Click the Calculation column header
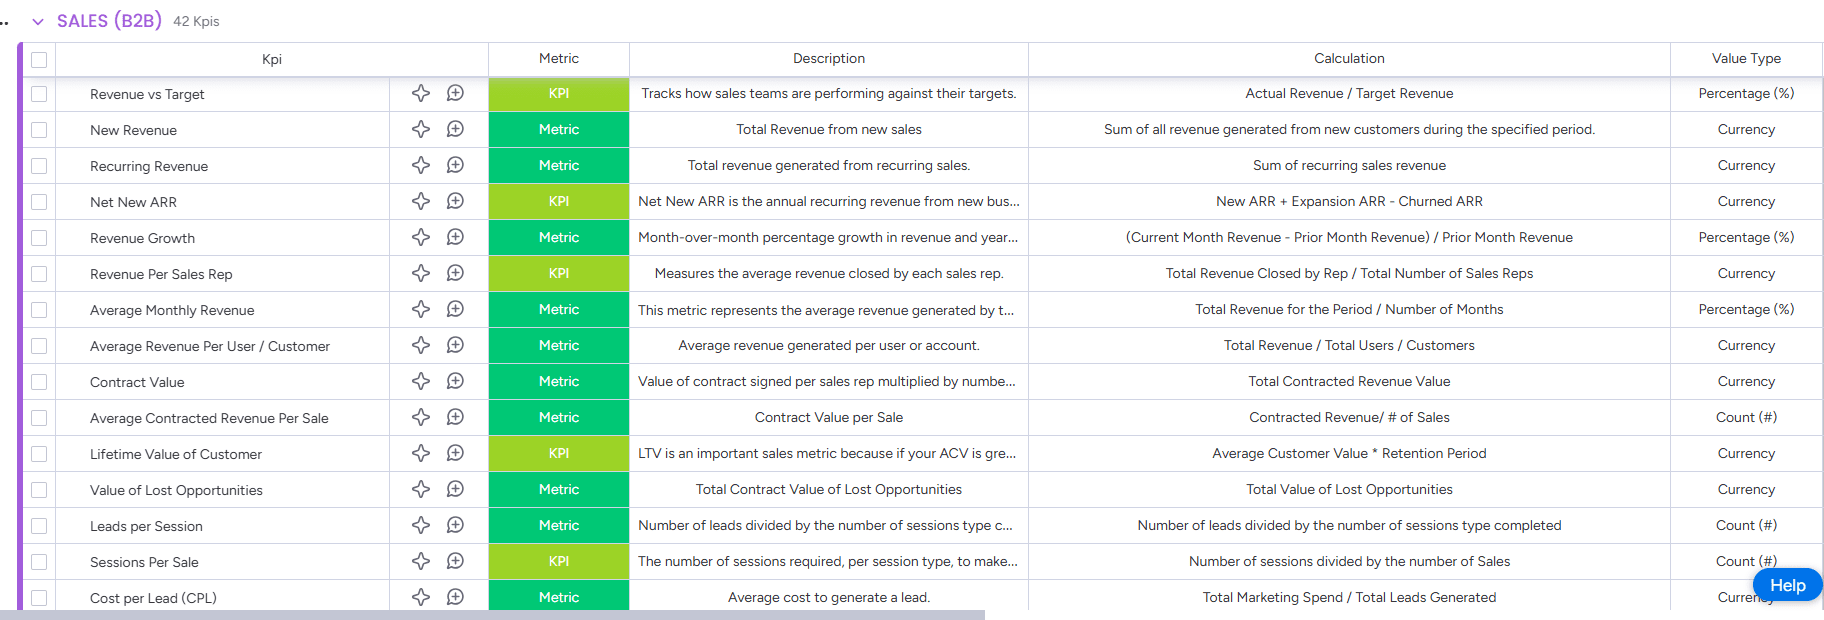The height and width of the screenshot is (620, 1824). [x=1348, y=59]
